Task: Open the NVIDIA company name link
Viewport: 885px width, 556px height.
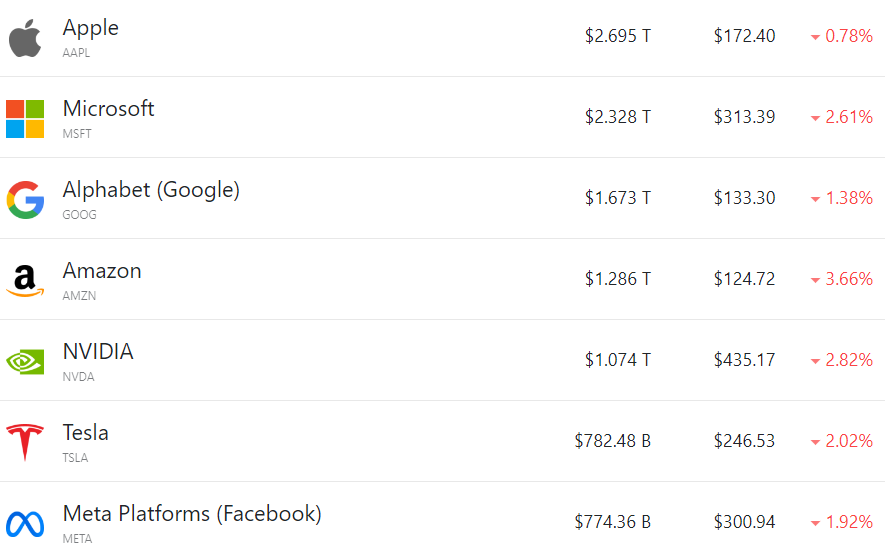Action: (98, 352)
